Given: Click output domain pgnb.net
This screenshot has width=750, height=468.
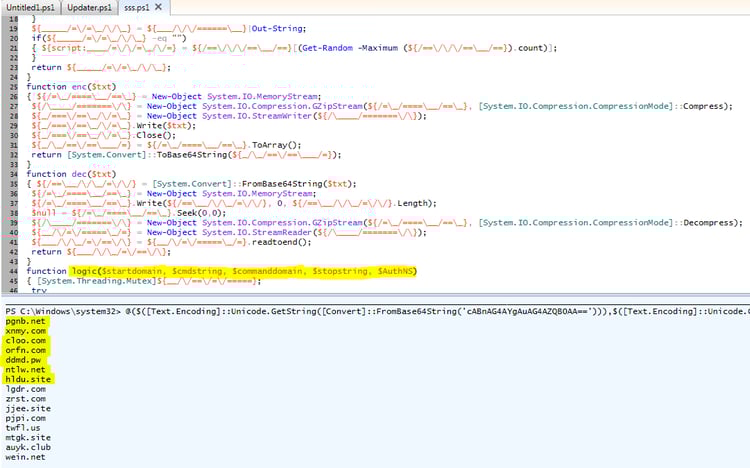Looking at the screenshot, I should pos(25,321).
